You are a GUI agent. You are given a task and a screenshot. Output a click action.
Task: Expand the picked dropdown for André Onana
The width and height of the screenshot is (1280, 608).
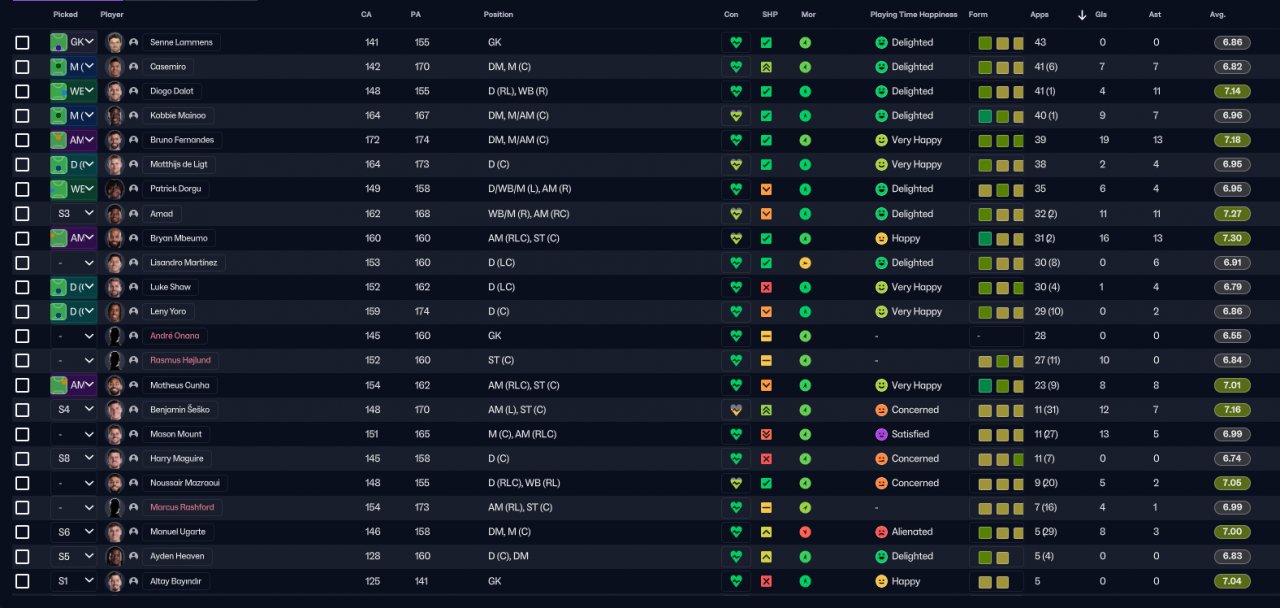click(75, 336)
